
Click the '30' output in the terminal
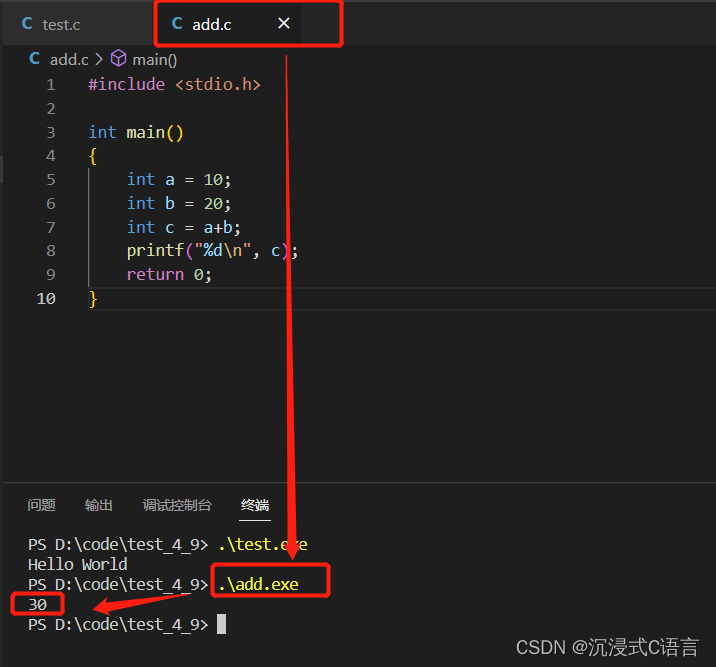coord(37,604)
